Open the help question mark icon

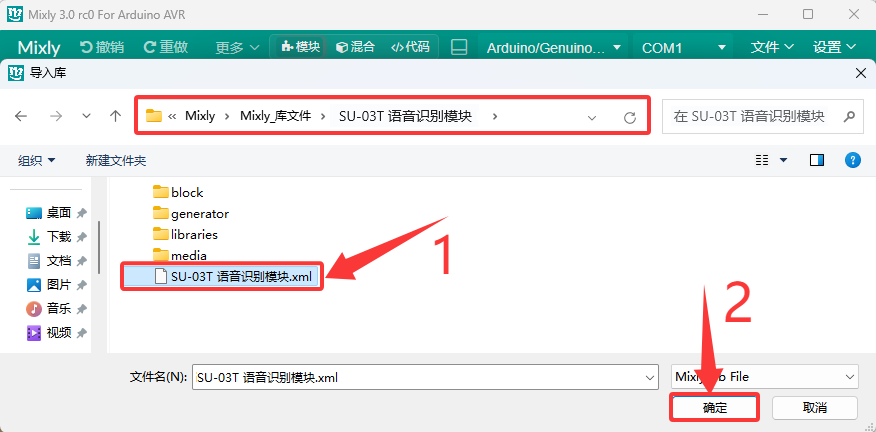tap(852, 160)
